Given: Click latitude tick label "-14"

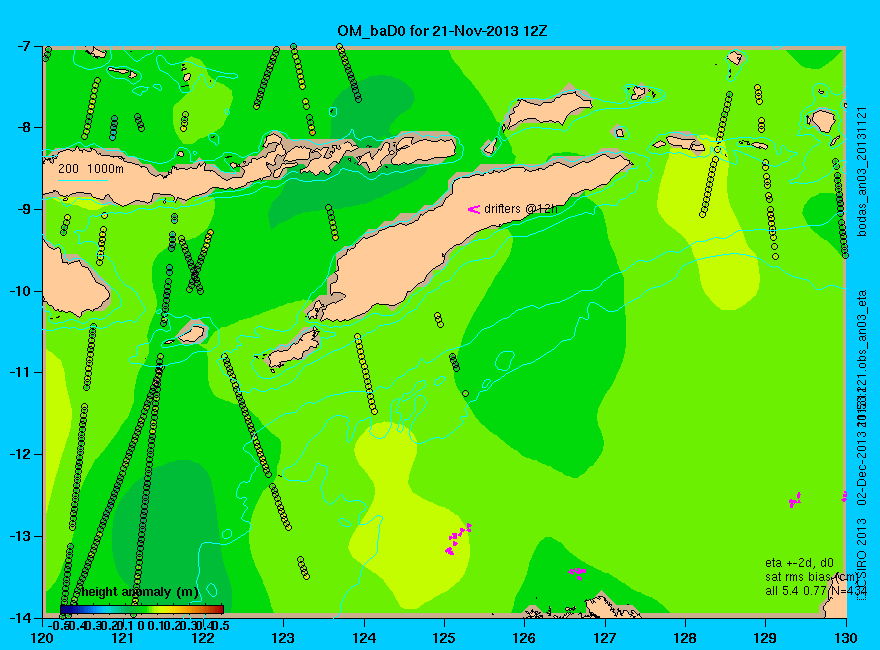Looking at the screenshot, I should [20, 618].
